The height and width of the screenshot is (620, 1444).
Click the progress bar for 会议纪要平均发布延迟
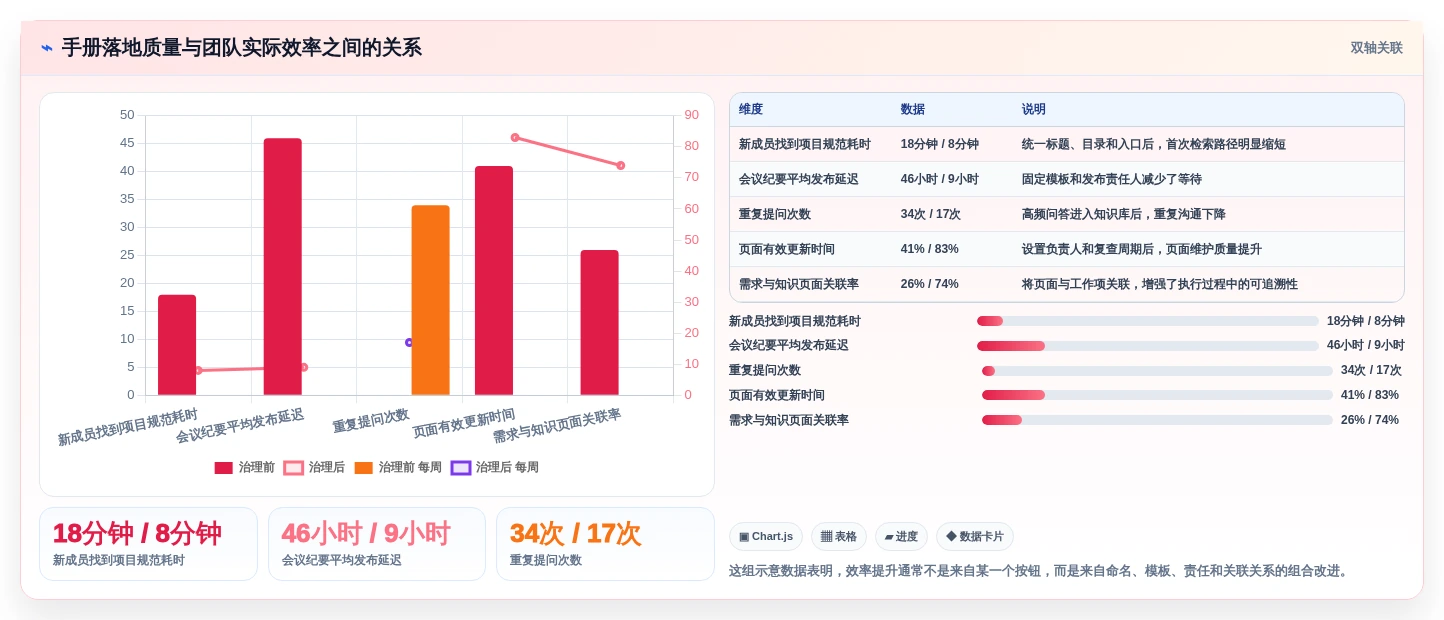(x=1148, y=346)
